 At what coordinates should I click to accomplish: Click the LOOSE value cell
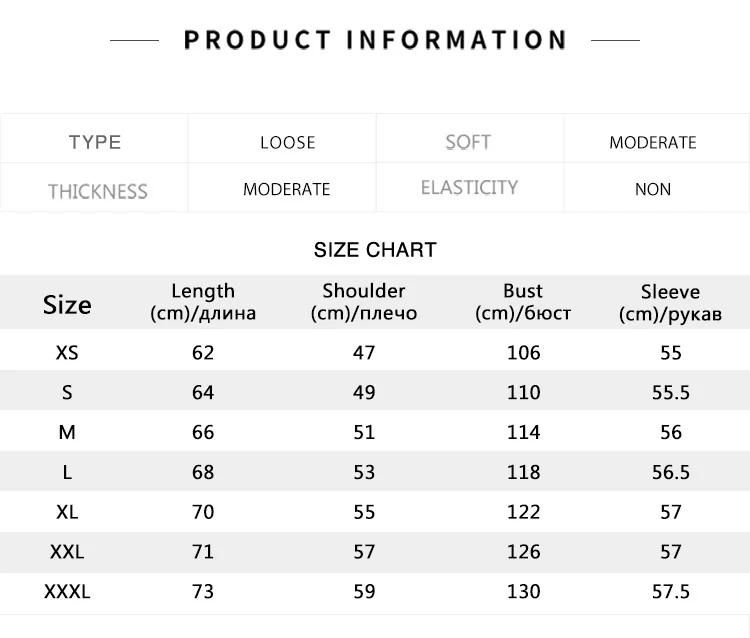click(x=287, y=142)
